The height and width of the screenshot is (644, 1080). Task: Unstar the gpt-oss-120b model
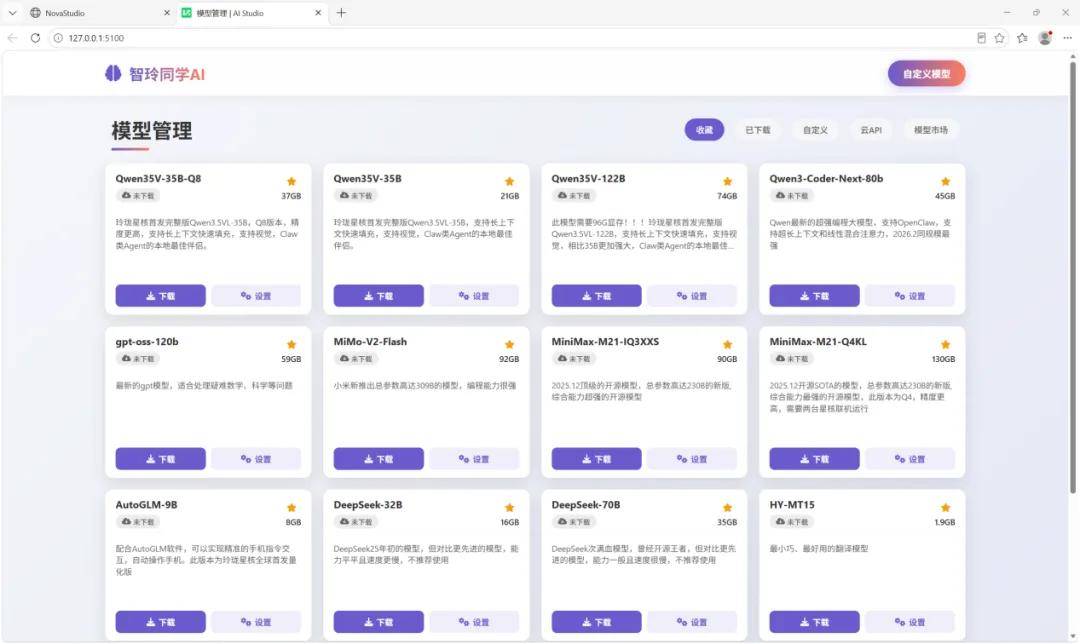coord(291,344)
